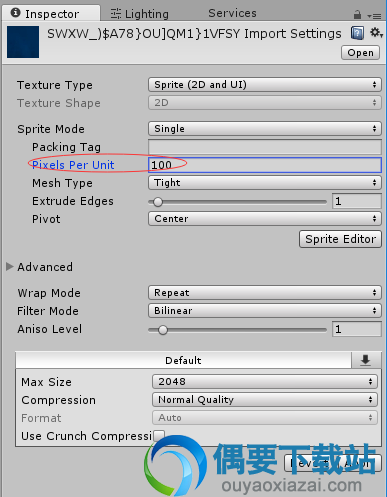Click the Wrap Mode label

(x=49, y=293)
